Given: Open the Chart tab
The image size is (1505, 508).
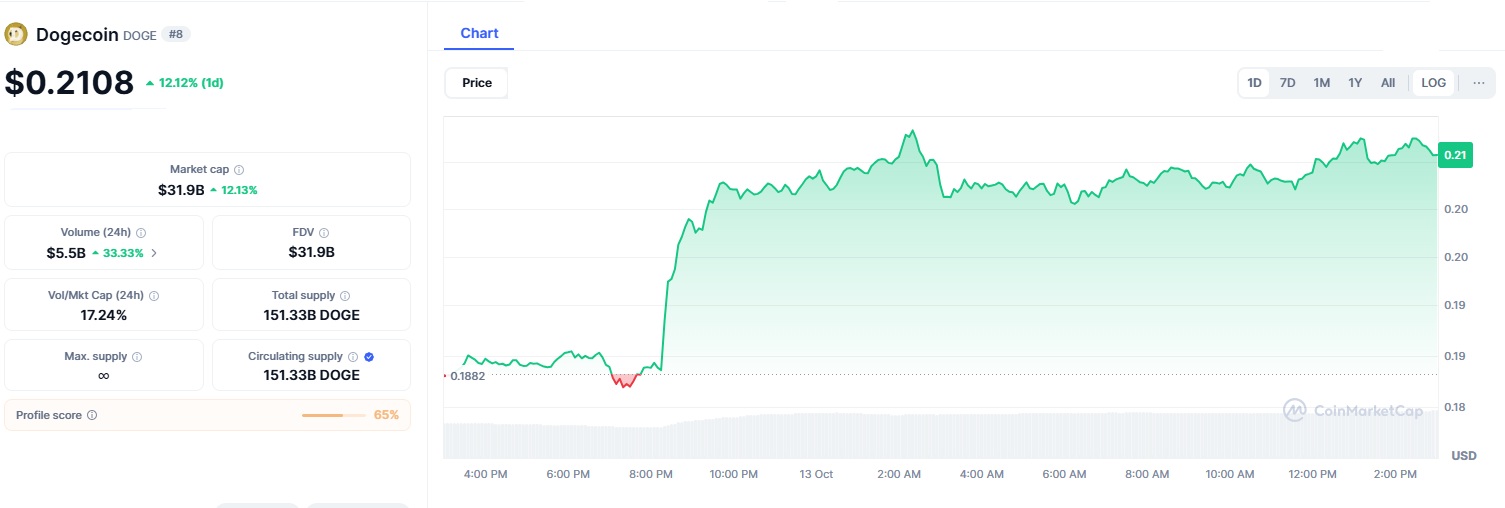Looking at the screenshot, I should [479, 33].
